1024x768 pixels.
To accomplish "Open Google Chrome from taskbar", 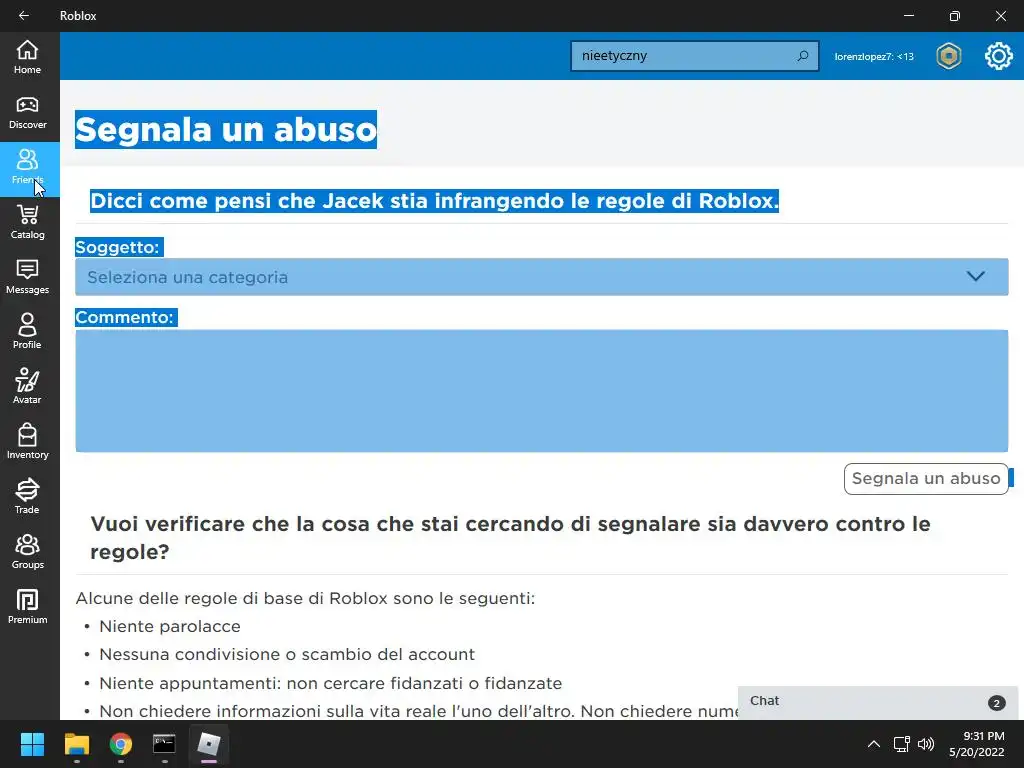I will pos(121,744).
